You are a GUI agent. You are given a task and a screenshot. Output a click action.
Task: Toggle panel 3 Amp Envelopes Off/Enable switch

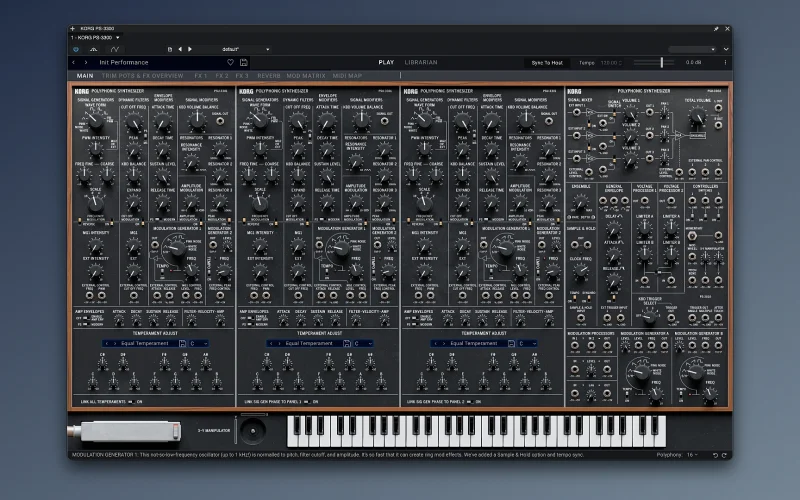click(414, 318)
